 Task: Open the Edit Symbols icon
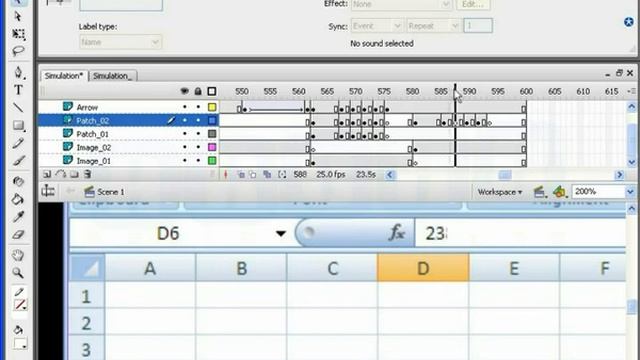pyautogui.click(x=560, y=191)
